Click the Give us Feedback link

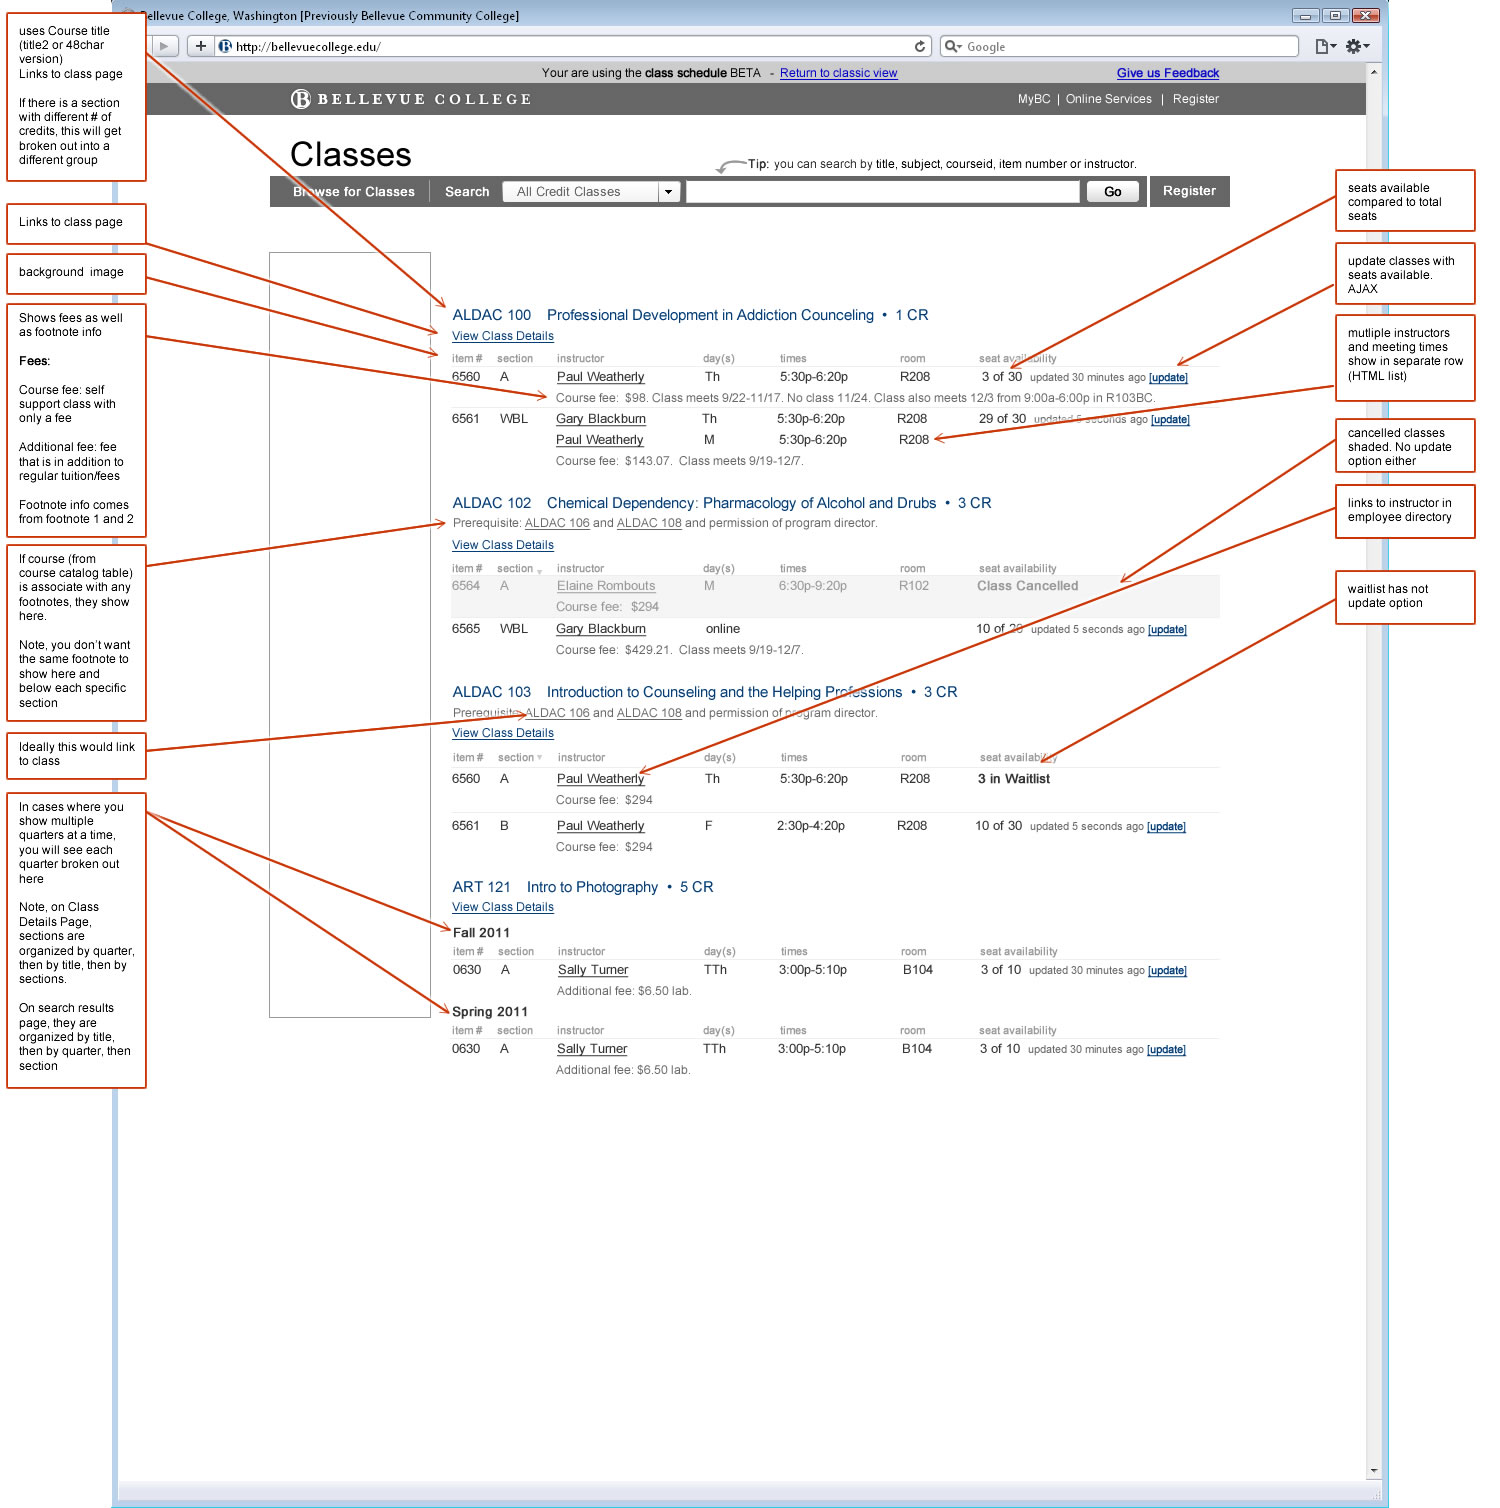click(1168, 73)
